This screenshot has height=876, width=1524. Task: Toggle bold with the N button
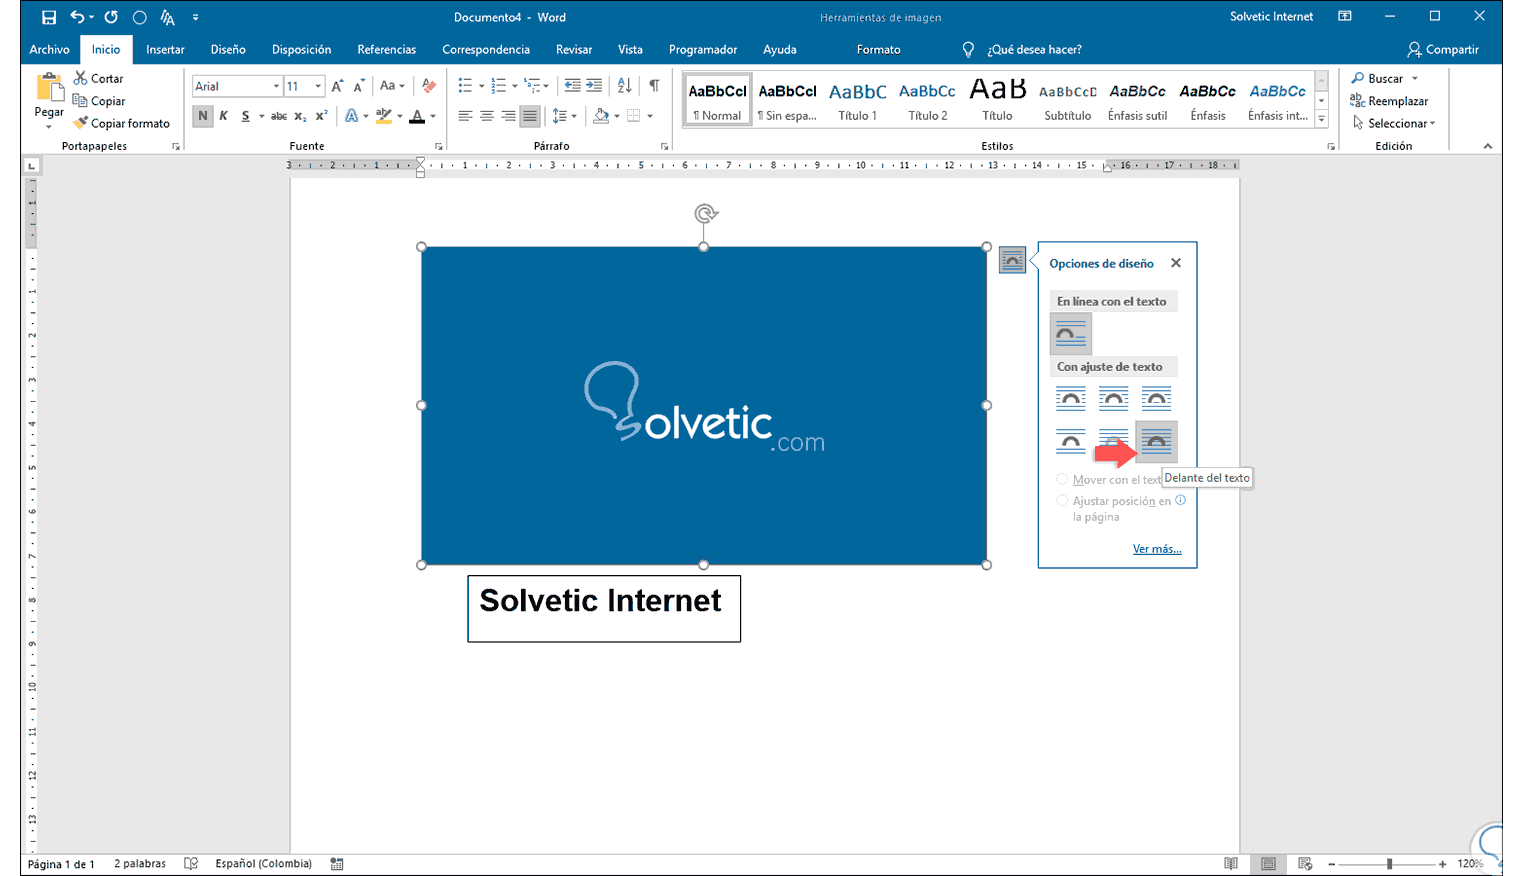203,116
